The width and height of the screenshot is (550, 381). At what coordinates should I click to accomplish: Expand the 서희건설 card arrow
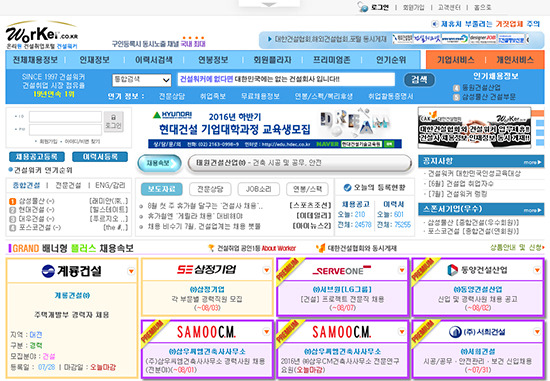[x=537, y=332]
